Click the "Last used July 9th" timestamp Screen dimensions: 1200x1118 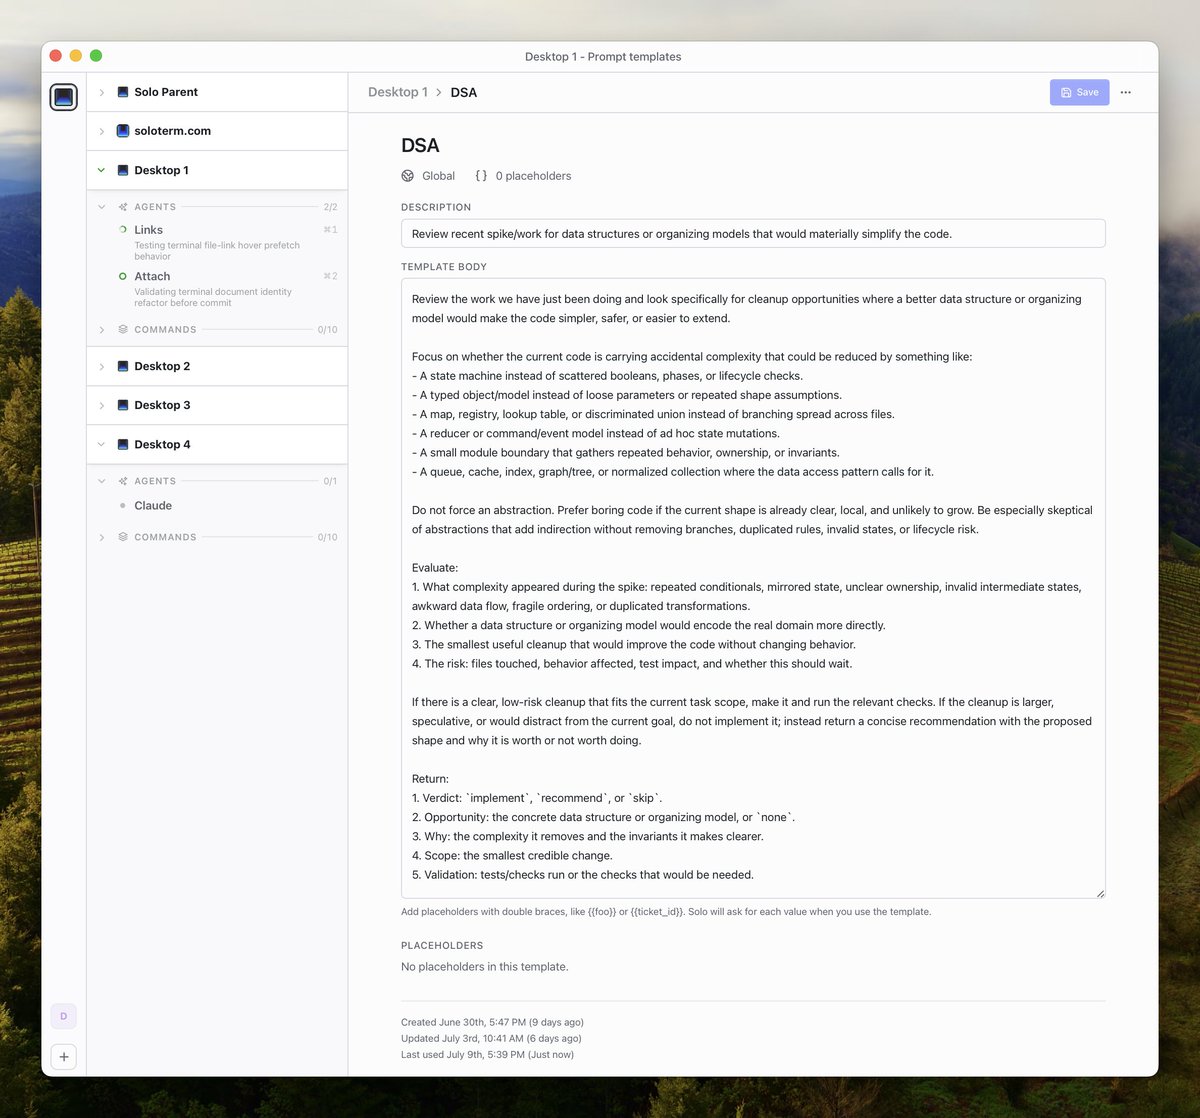[x=487, y=1054]
